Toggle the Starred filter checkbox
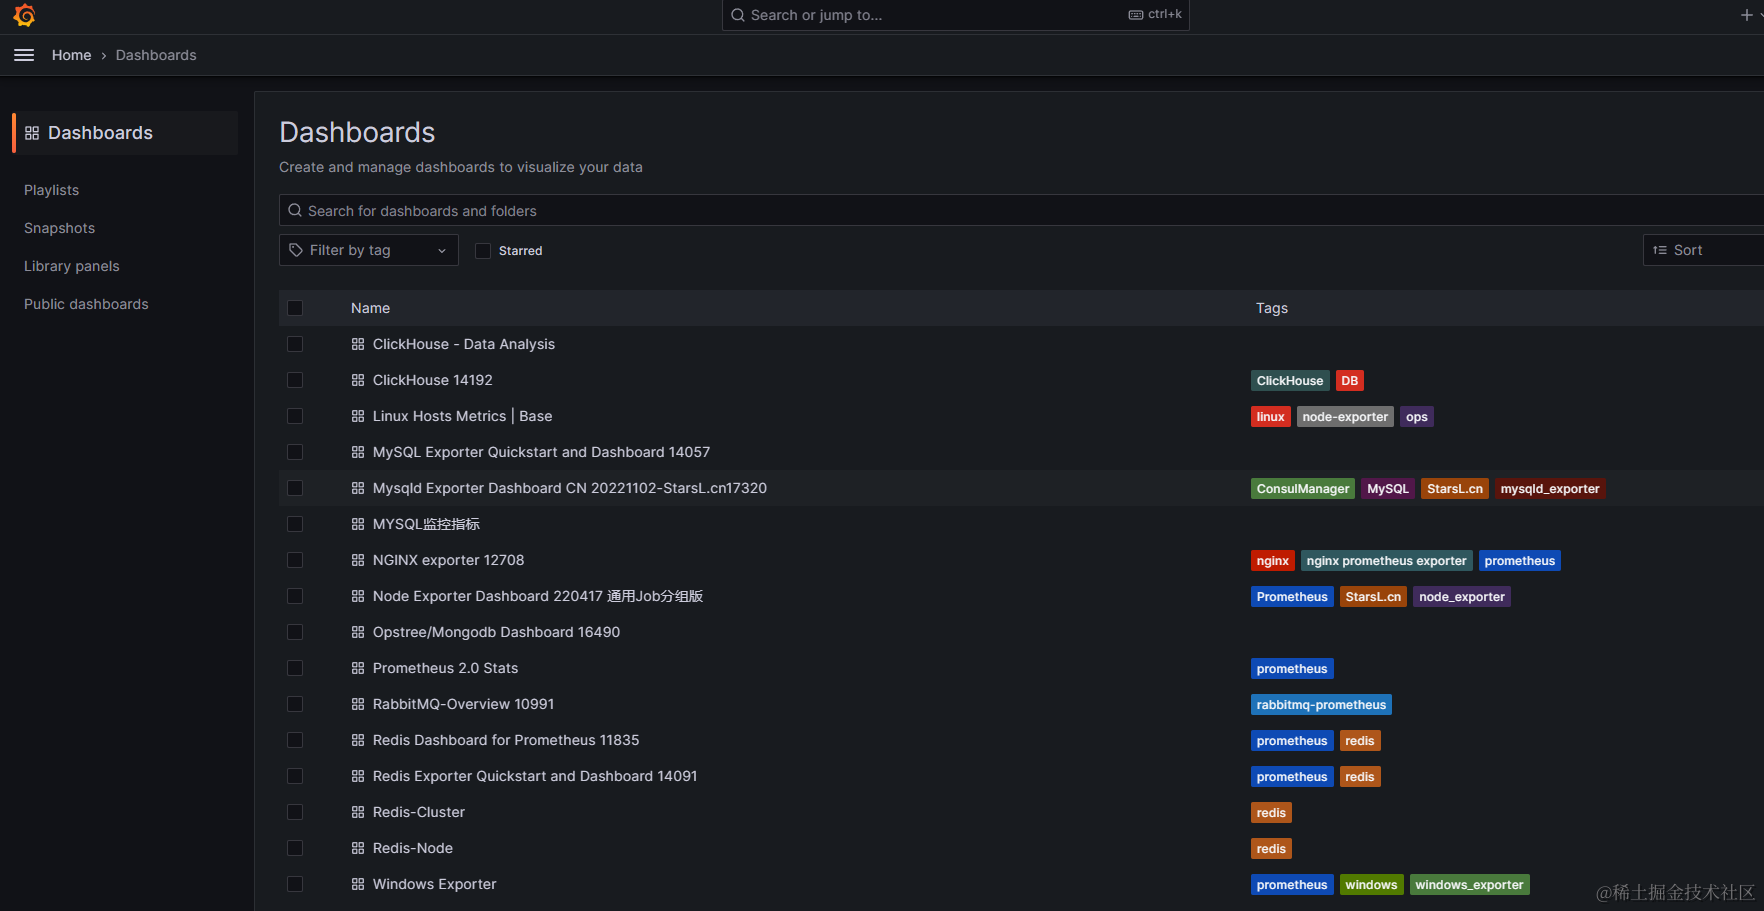 point(483,251)
